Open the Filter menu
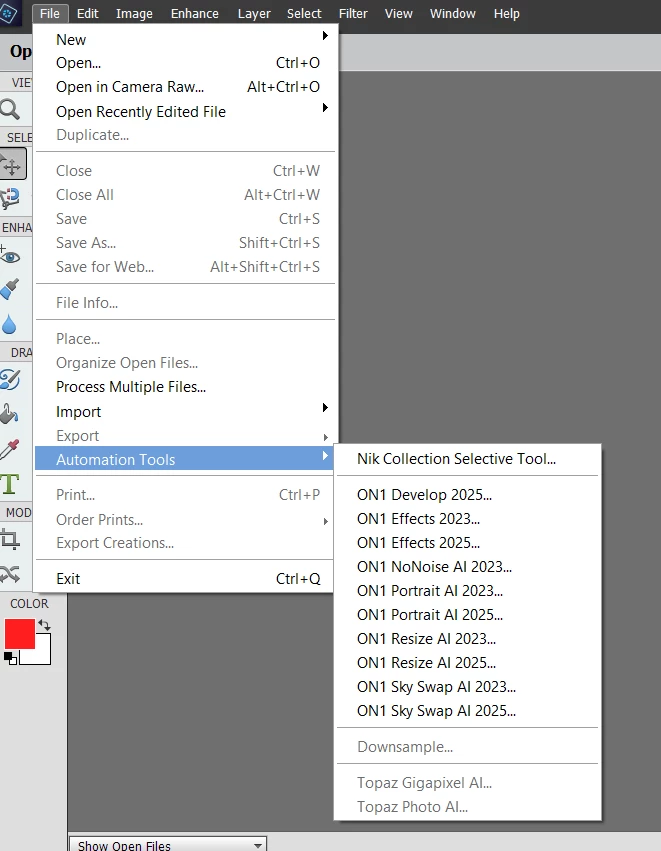The height and width of the screenshot is (851, 661). click(x=353, y=13)
